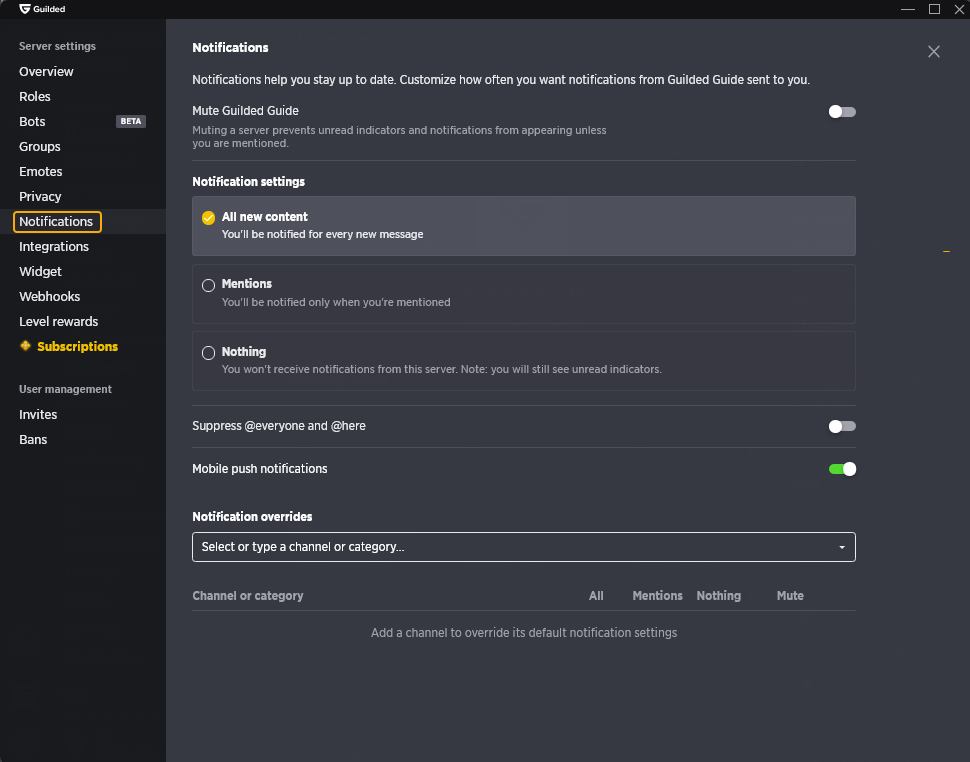Open Bans under User management
The height and width of the screenshot is (762, 970).
[33, 440]
